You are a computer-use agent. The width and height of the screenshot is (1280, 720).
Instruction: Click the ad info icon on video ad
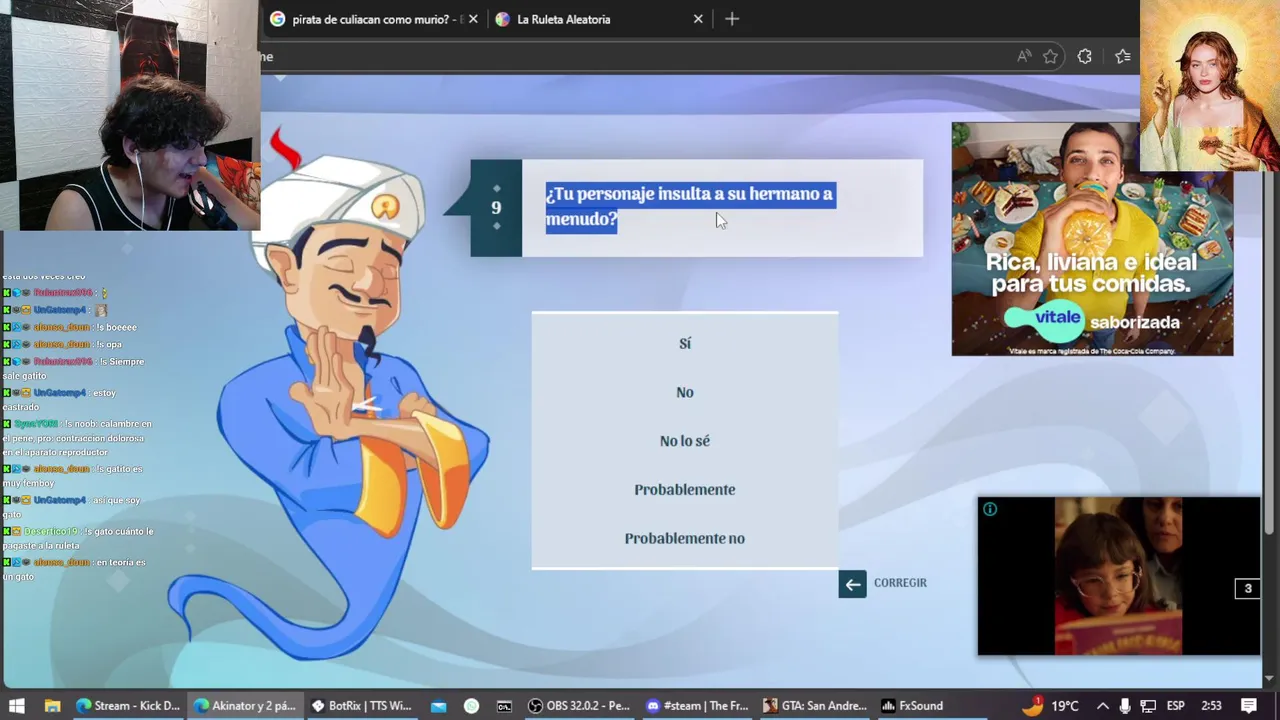pyautogui.click(x=990, y=510)
